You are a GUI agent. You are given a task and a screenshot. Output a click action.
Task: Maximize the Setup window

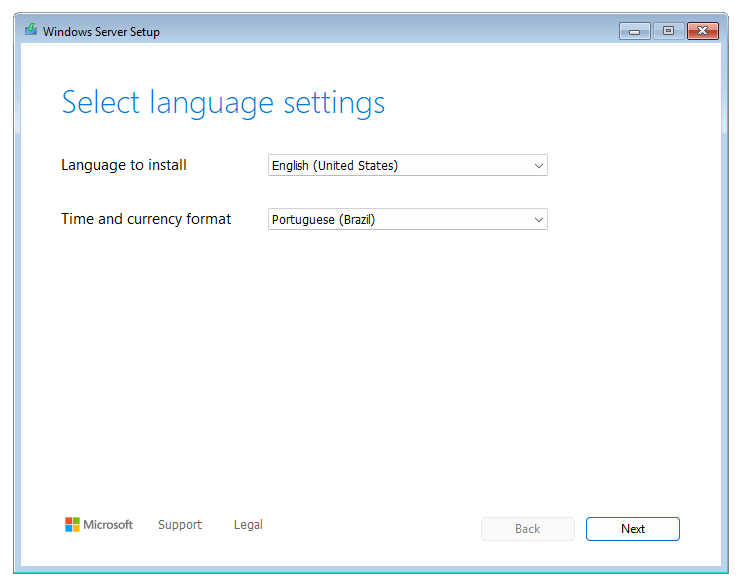[668, 31]
